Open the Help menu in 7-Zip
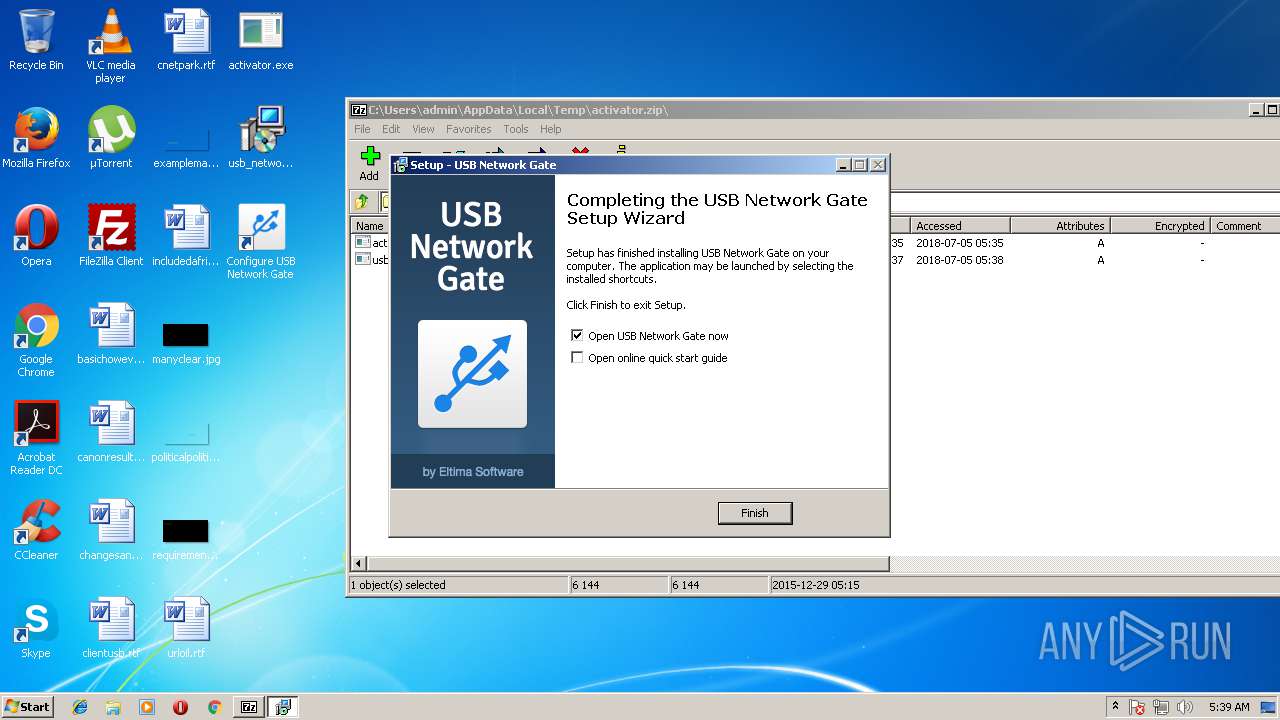Screen dimensions: 1280x720 point(551,129)
